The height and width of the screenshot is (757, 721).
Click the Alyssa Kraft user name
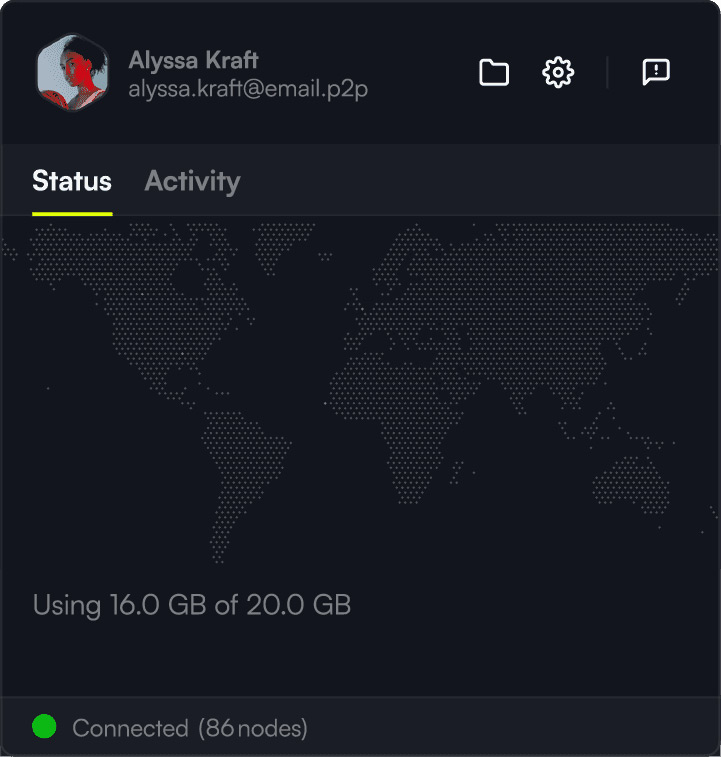(193, 60)
